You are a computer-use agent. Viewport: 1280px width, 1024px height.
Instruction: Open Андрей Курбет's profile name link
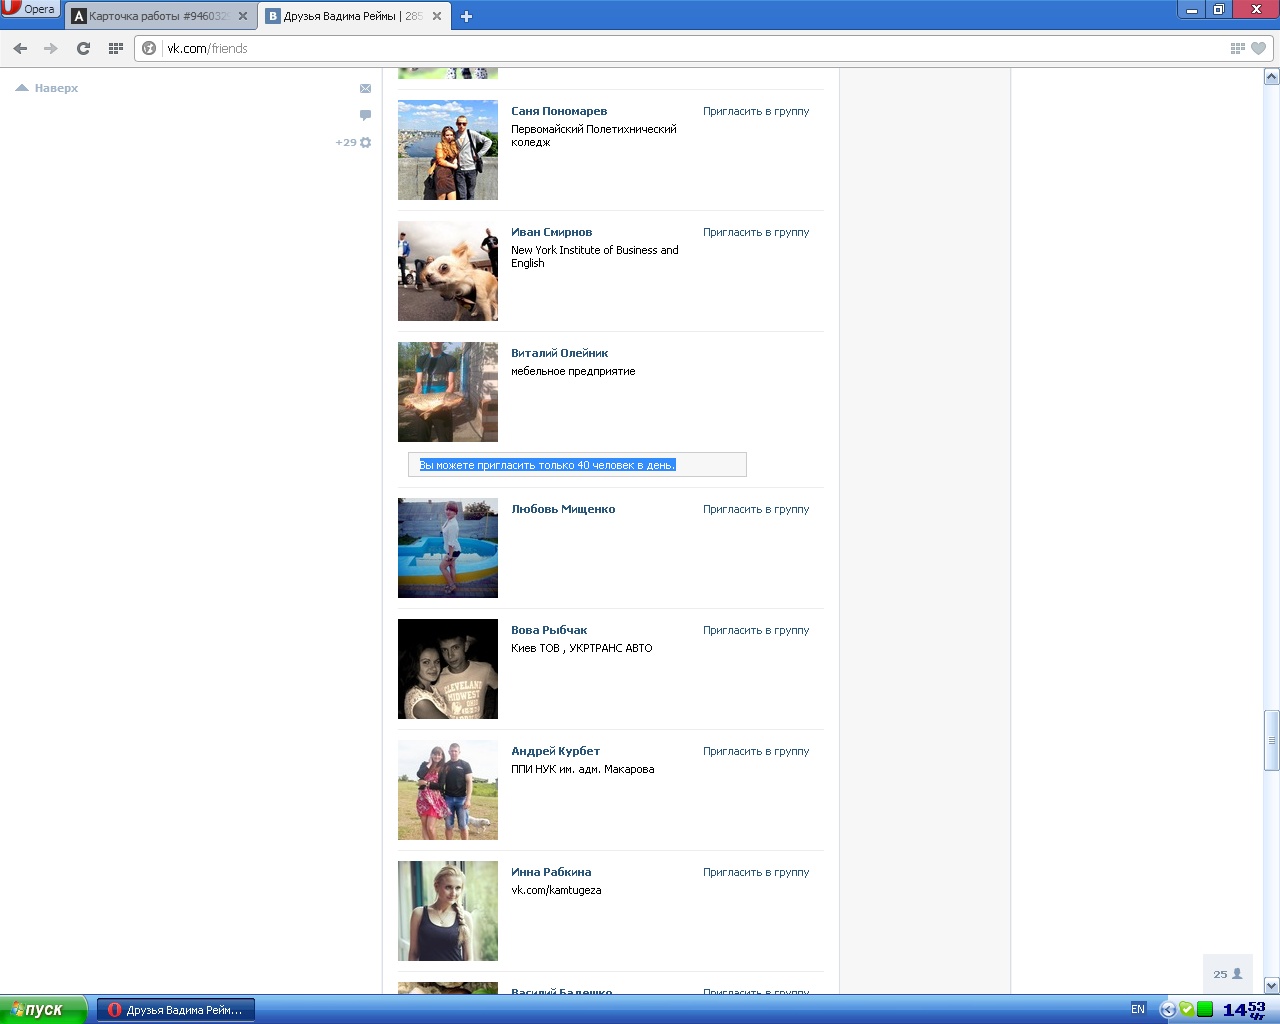556,751
